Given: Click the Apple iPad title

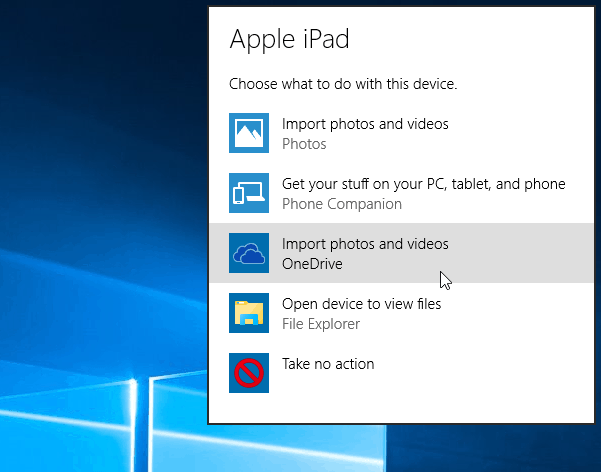Looking at the screenshot, I should pyautogui.click(x=289, y=40).
